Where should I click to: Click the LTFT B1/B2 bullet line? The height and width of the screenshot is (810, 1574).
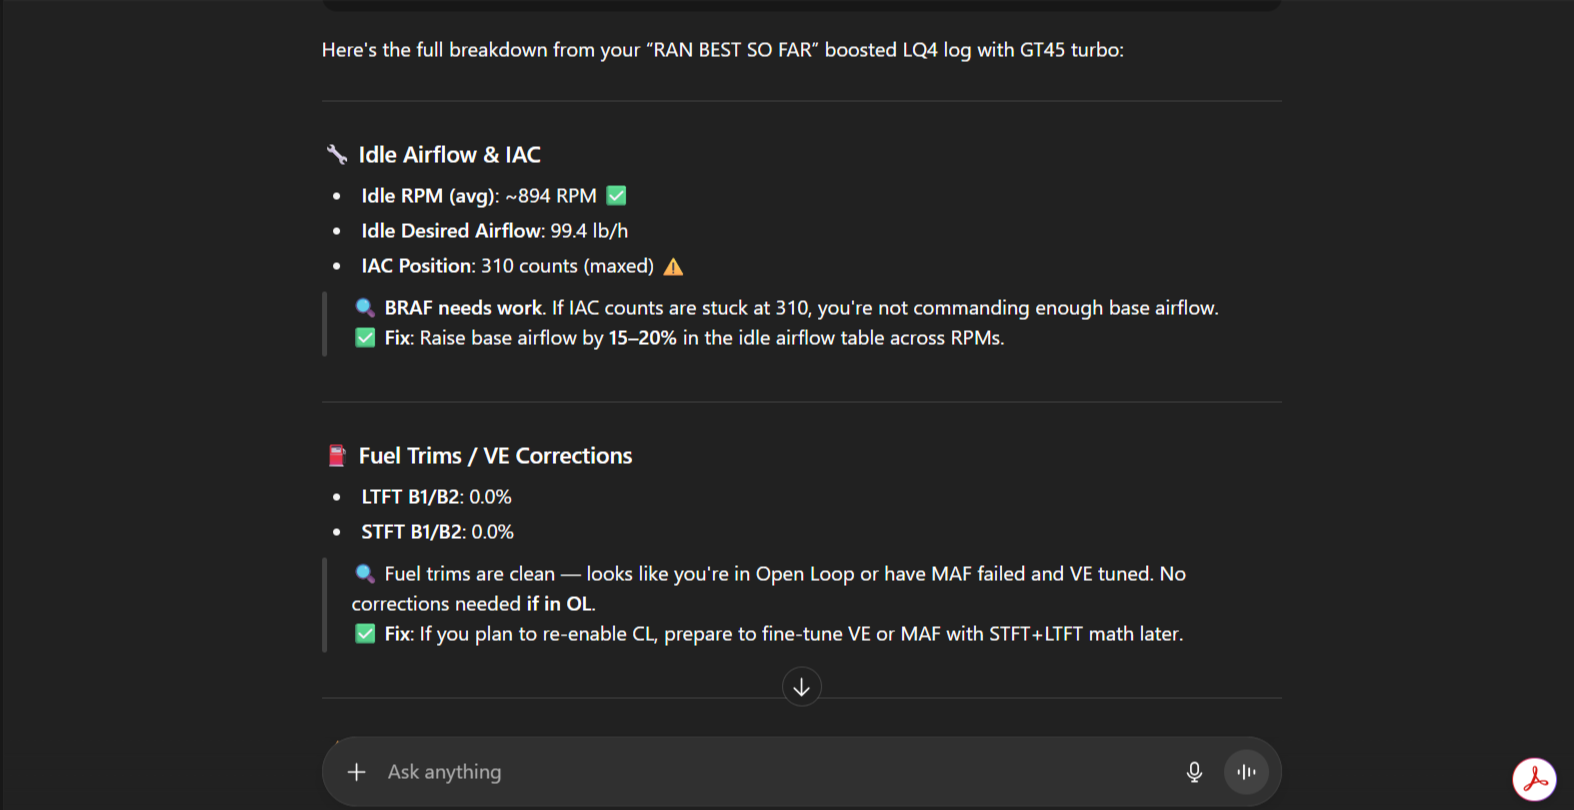(x=436, y=497)
